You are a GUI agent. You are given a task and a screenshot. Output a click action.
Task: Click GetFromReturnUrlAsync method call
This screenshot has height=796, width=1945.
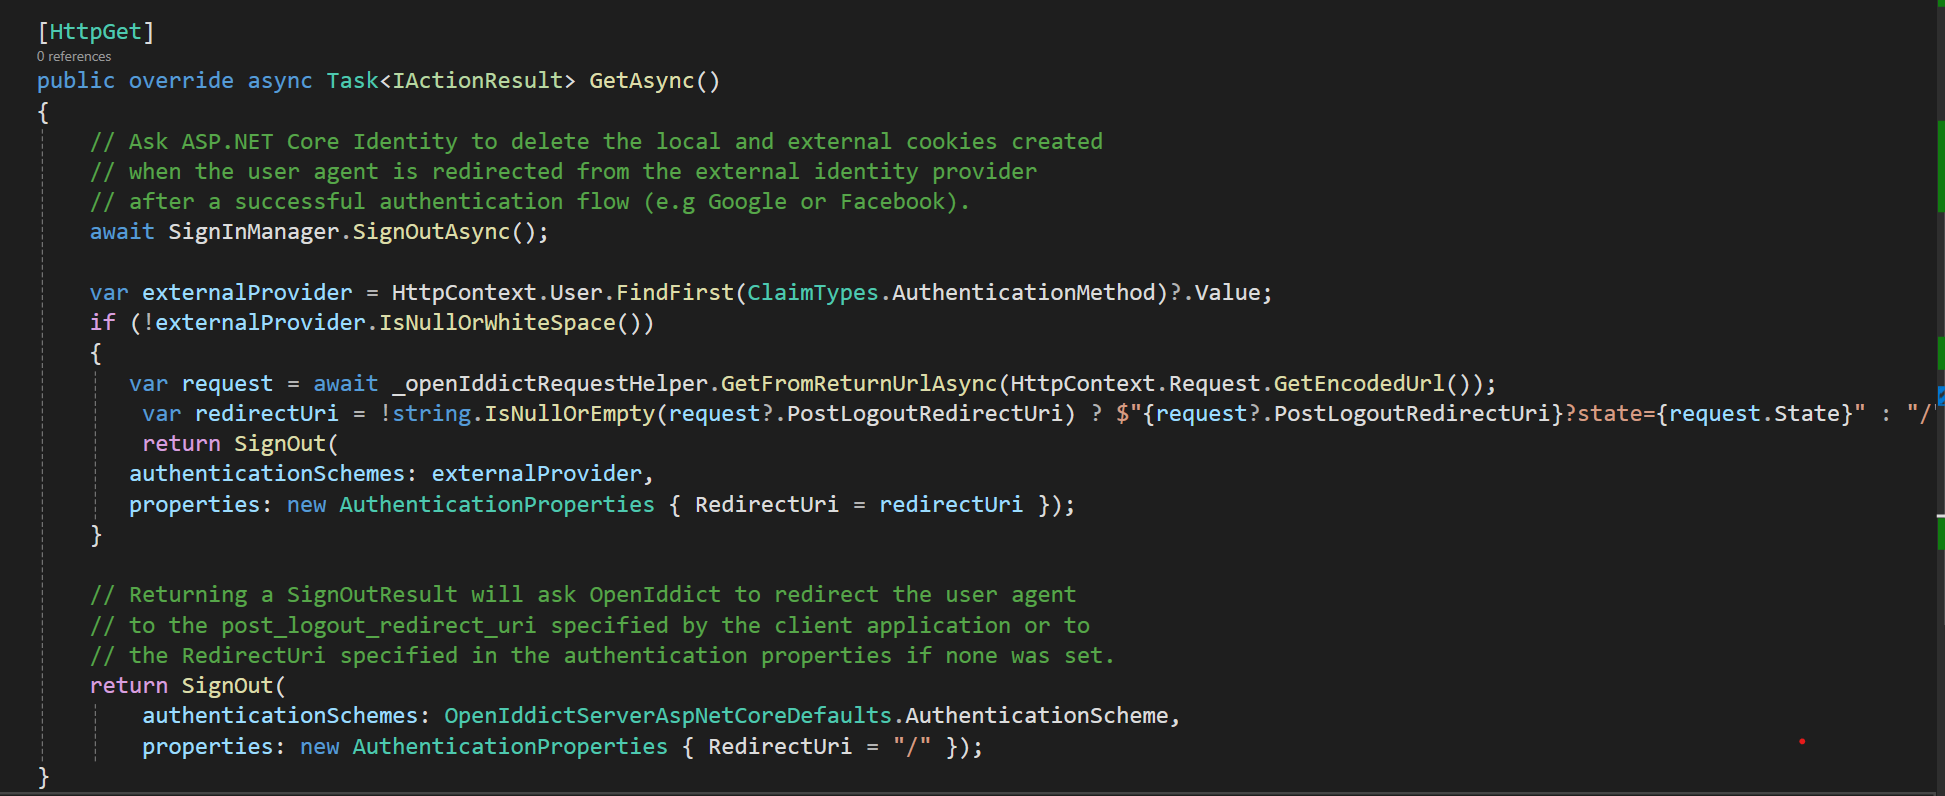[858, 384]
